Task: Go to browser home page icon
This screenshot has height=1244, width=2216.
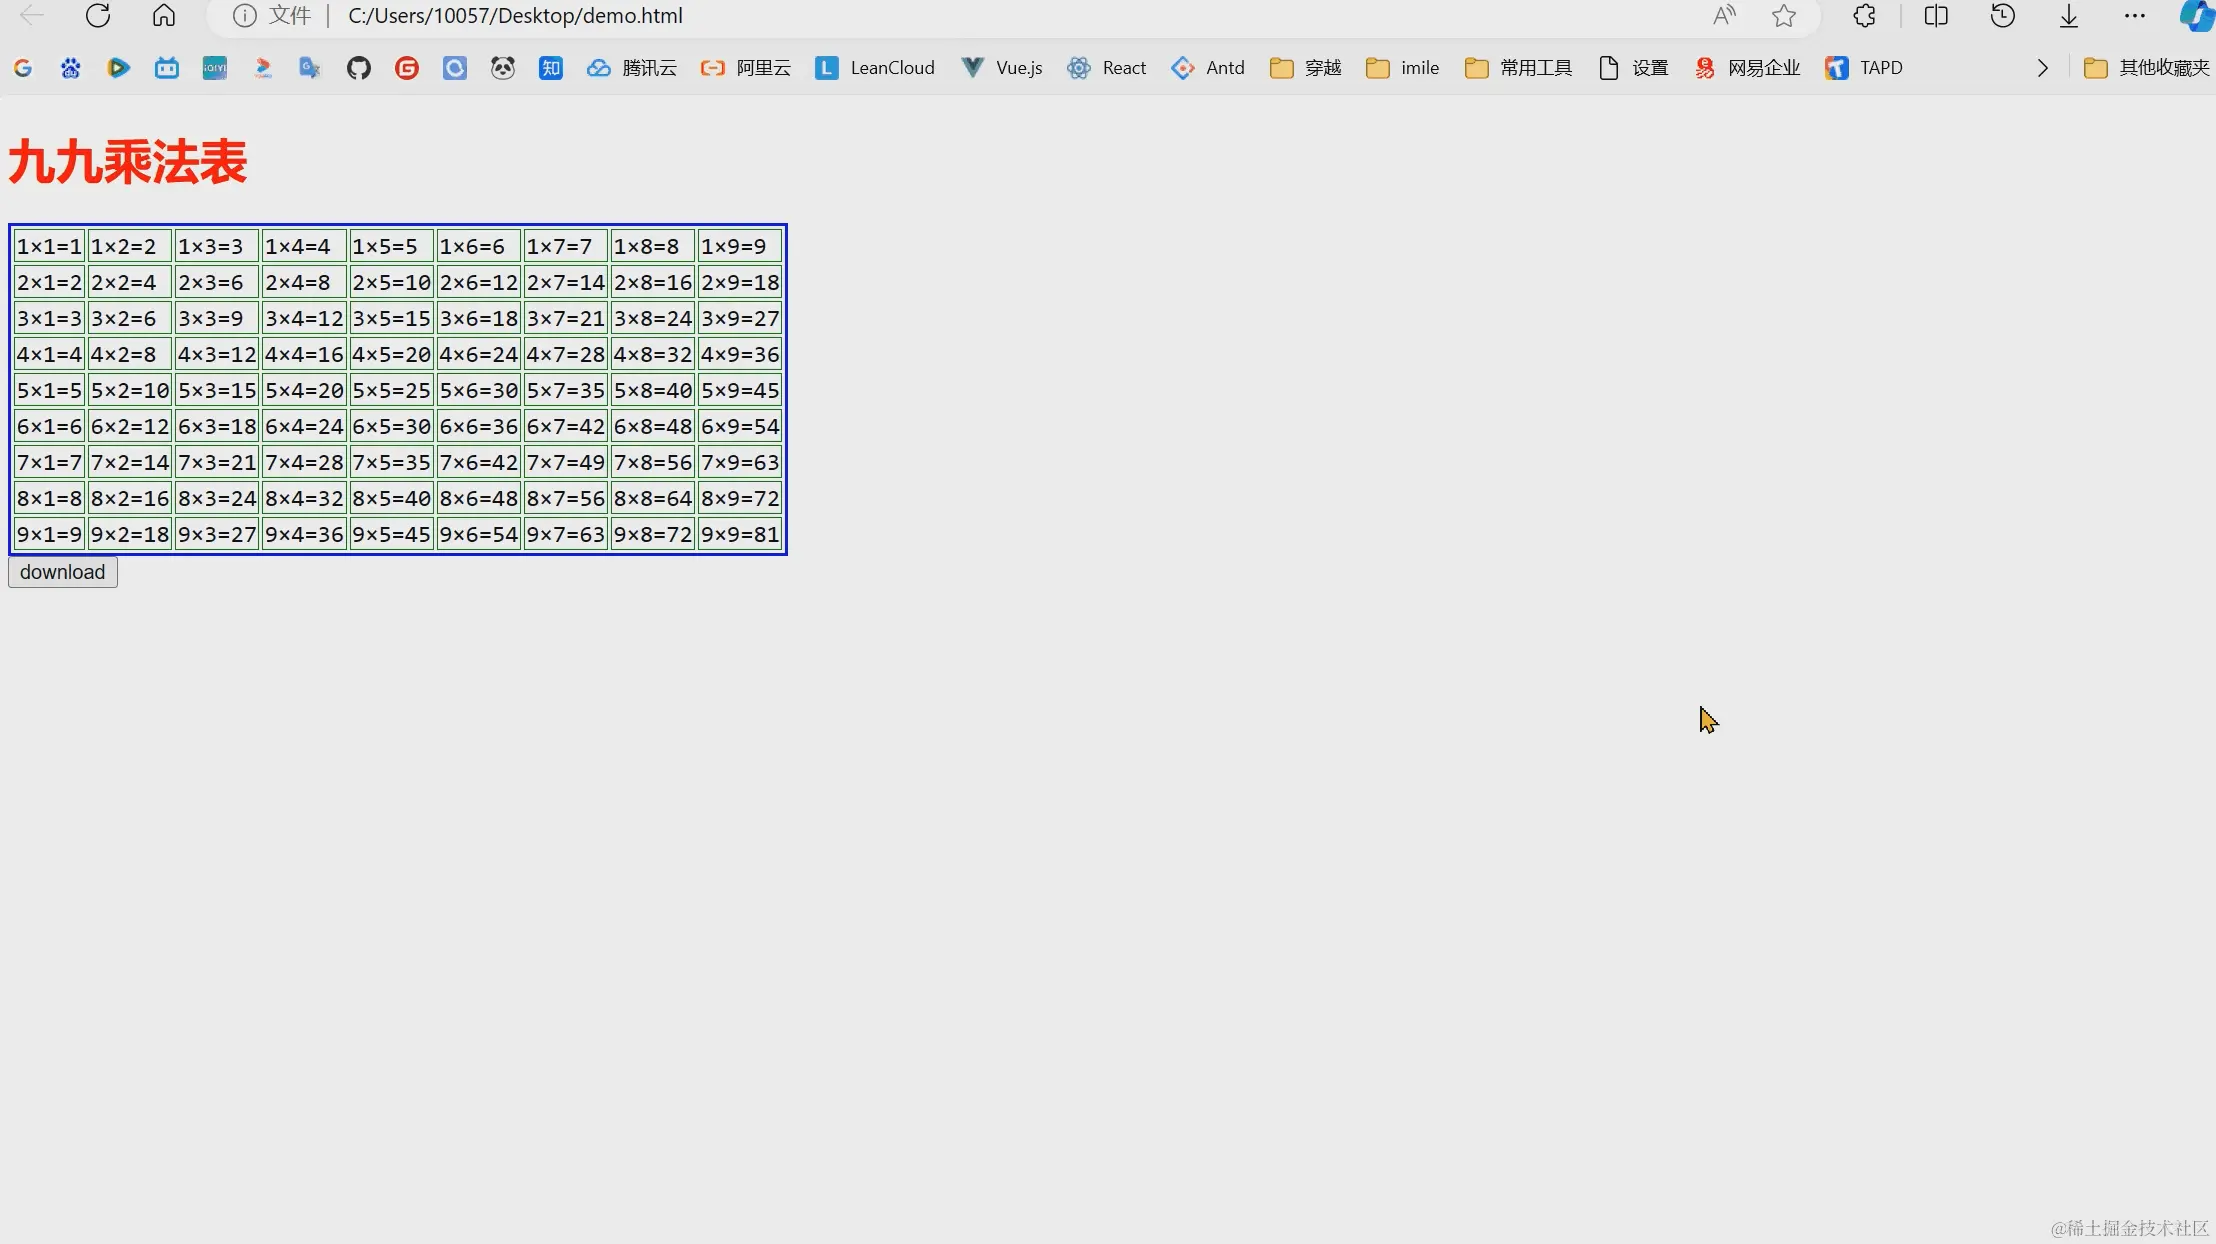Action: click(x=164, y=16)
